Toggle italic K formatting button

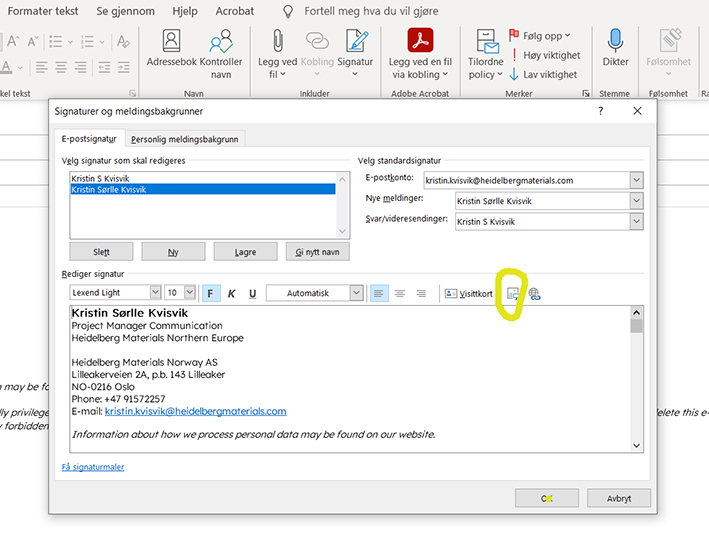[x=231, y=293]
